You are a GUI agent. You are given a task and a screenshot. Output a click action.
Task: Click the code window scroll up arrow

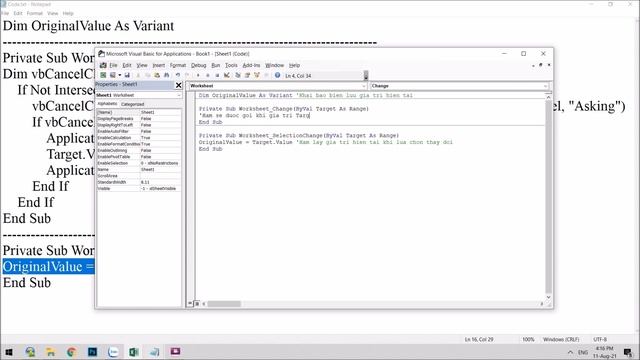pos(548,97)
